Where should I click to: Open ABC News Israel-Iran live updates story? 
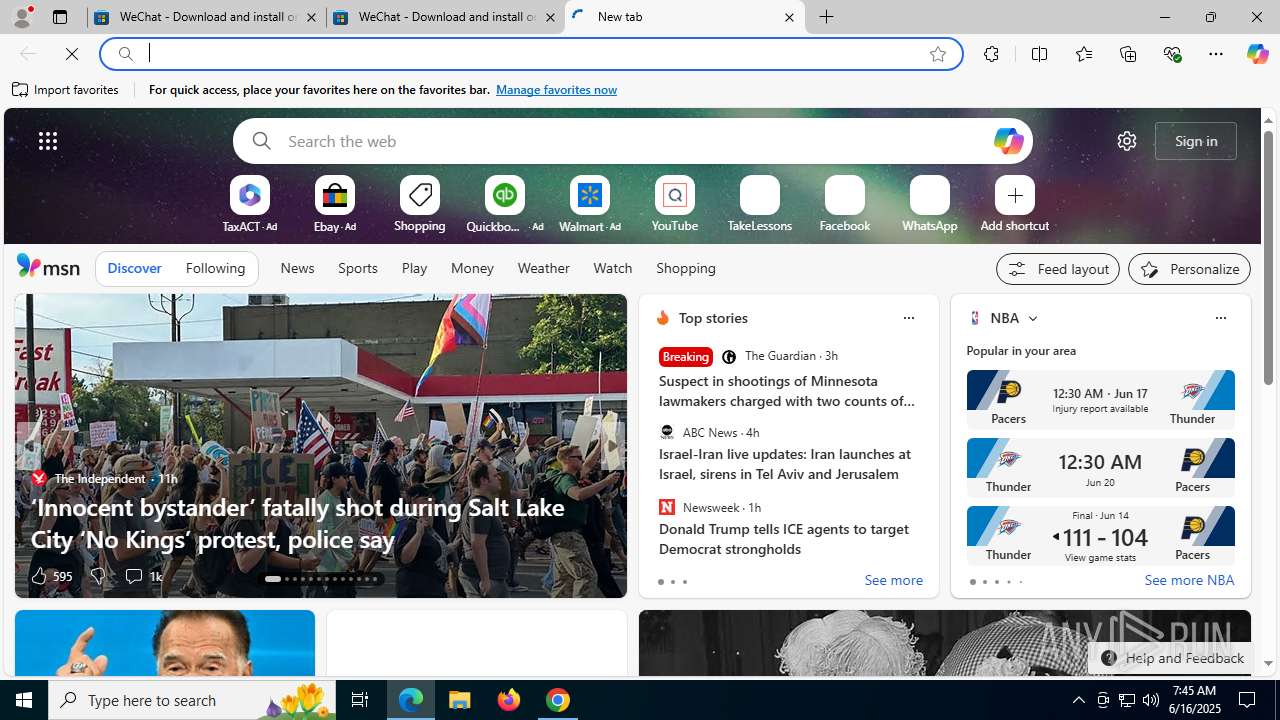[785, 464]
